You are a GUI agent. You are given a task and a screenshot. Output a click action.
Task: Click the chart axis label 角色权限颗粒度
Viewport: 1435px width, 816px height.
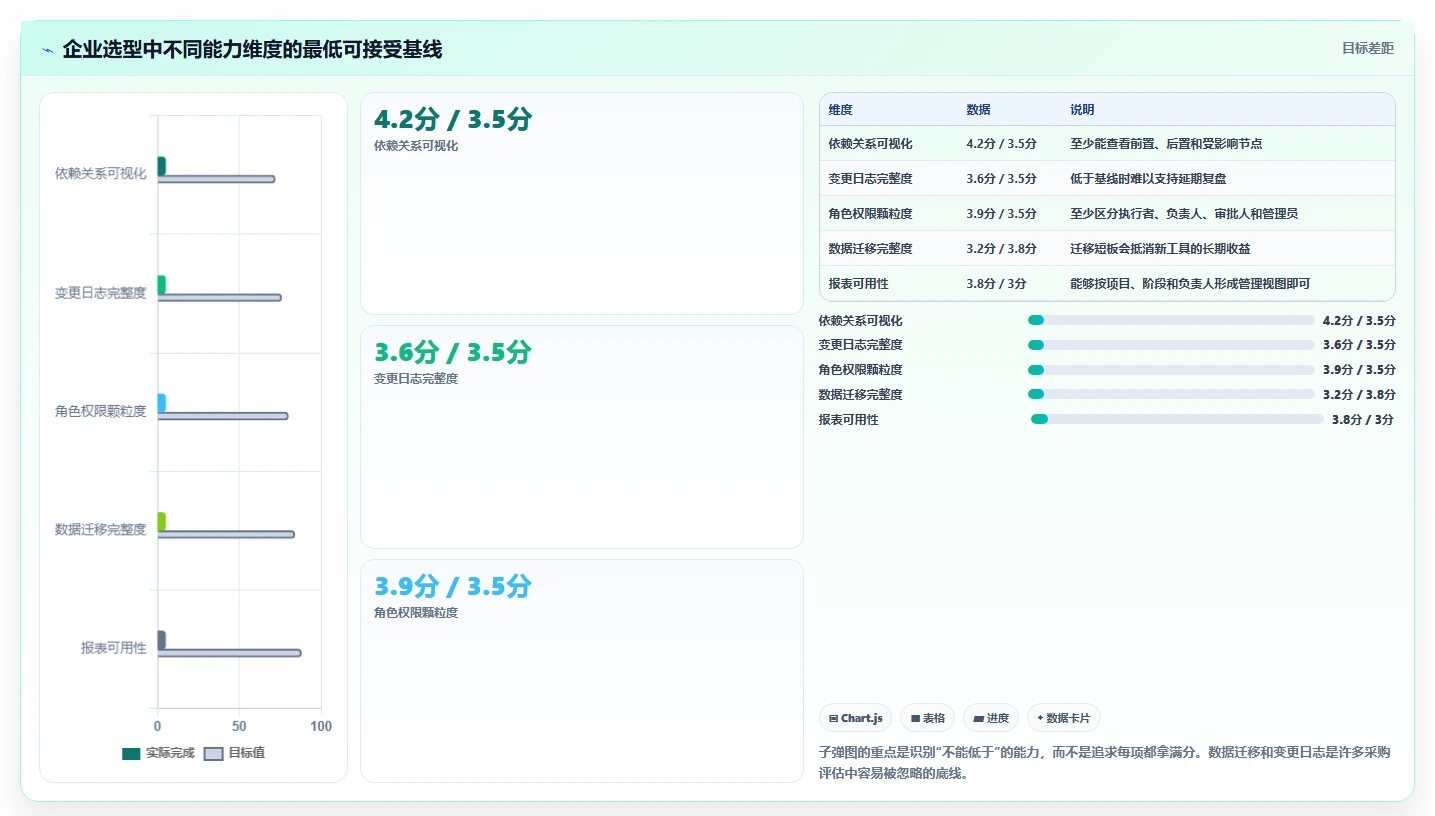[x=100, y=410]
